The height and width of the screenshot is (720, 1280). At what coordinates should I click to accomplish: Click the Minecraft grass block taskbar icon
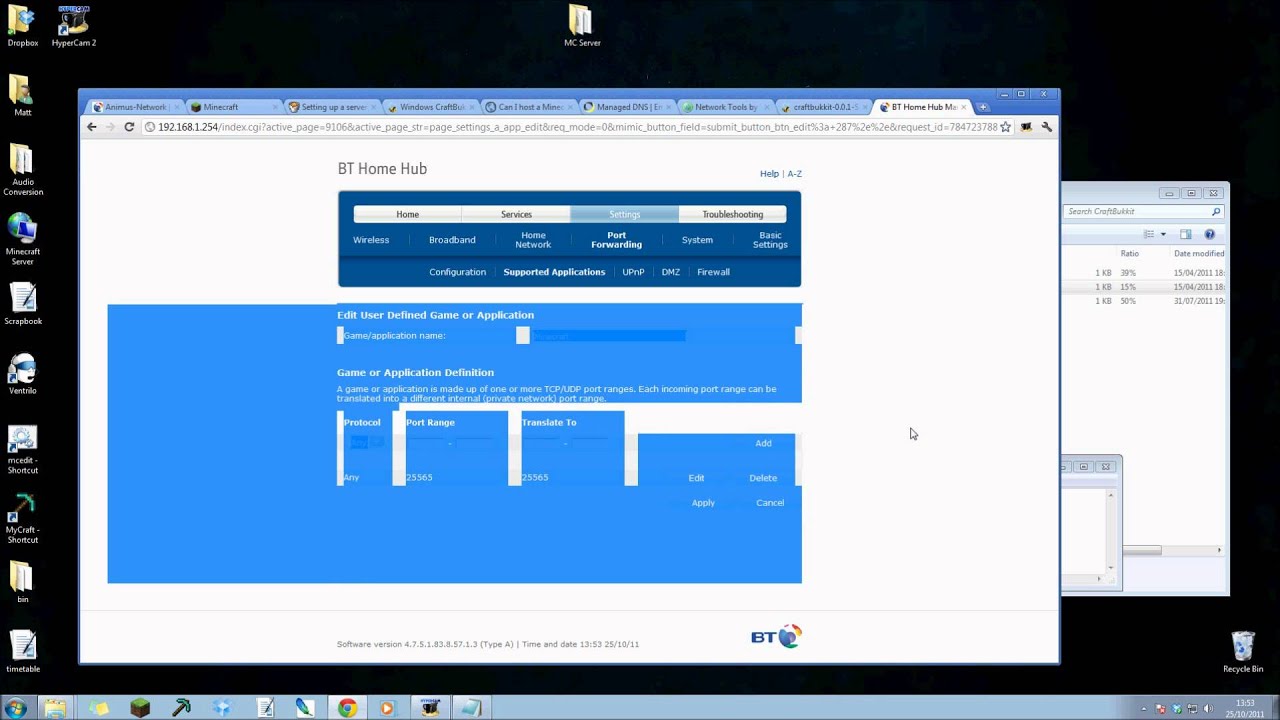pos(140,708)
